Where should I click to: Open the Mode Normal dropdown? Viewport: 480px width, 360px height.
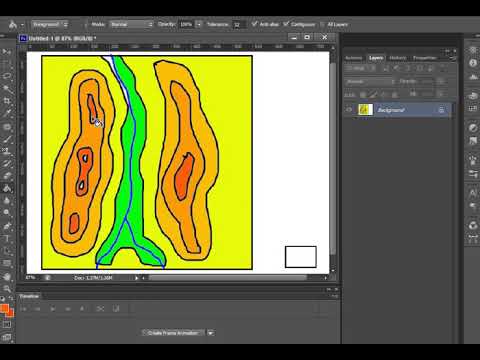click(131, 24)
